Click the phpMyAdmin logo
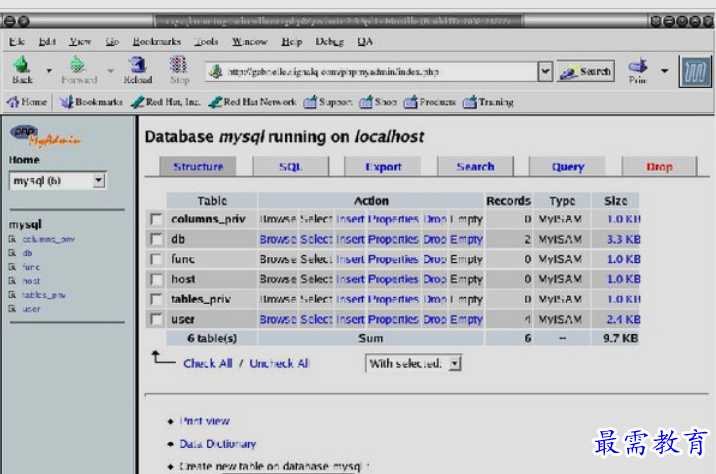The height and width of the screenshot is (474, 716). [x=45, y=135]
